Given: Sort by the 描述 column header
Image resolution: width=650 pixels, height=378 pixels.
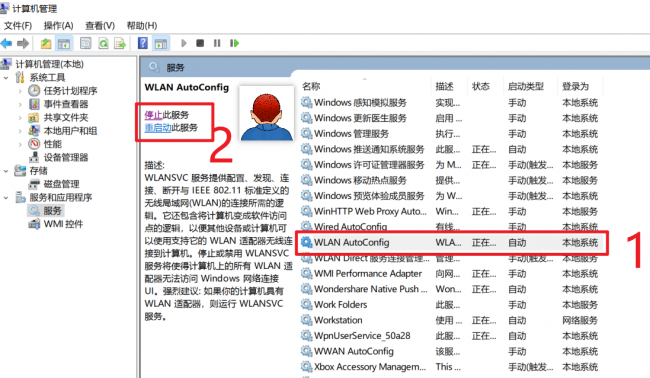Looking at the screenshot, I should click(x=444, y=86).
